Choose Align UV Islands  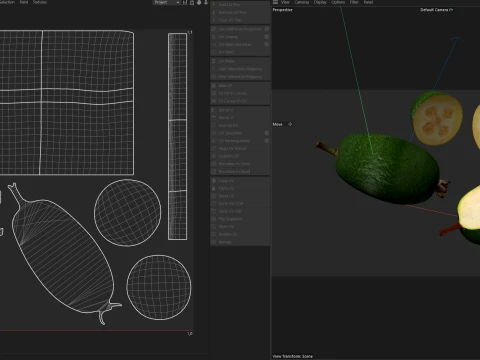(x=240, y=148)
